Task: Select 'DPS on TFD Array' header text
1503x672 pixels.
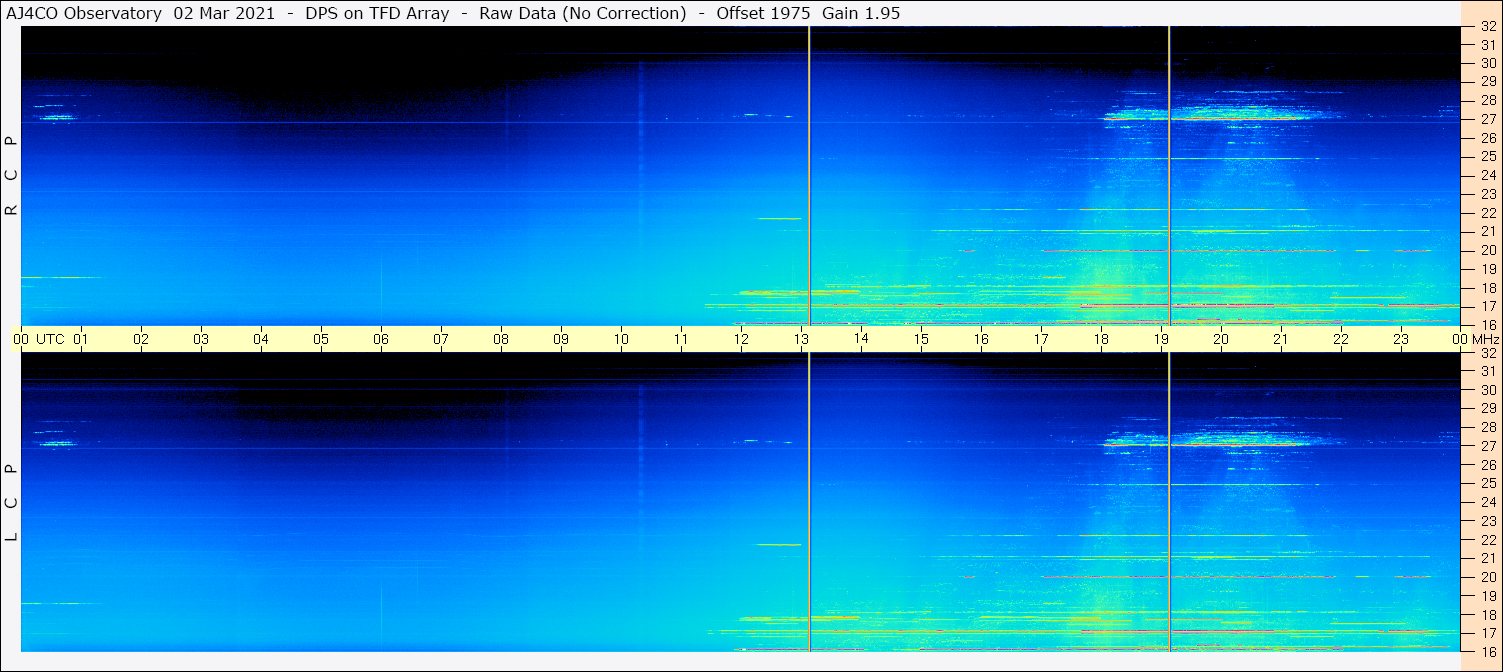Action: (379, 14)
